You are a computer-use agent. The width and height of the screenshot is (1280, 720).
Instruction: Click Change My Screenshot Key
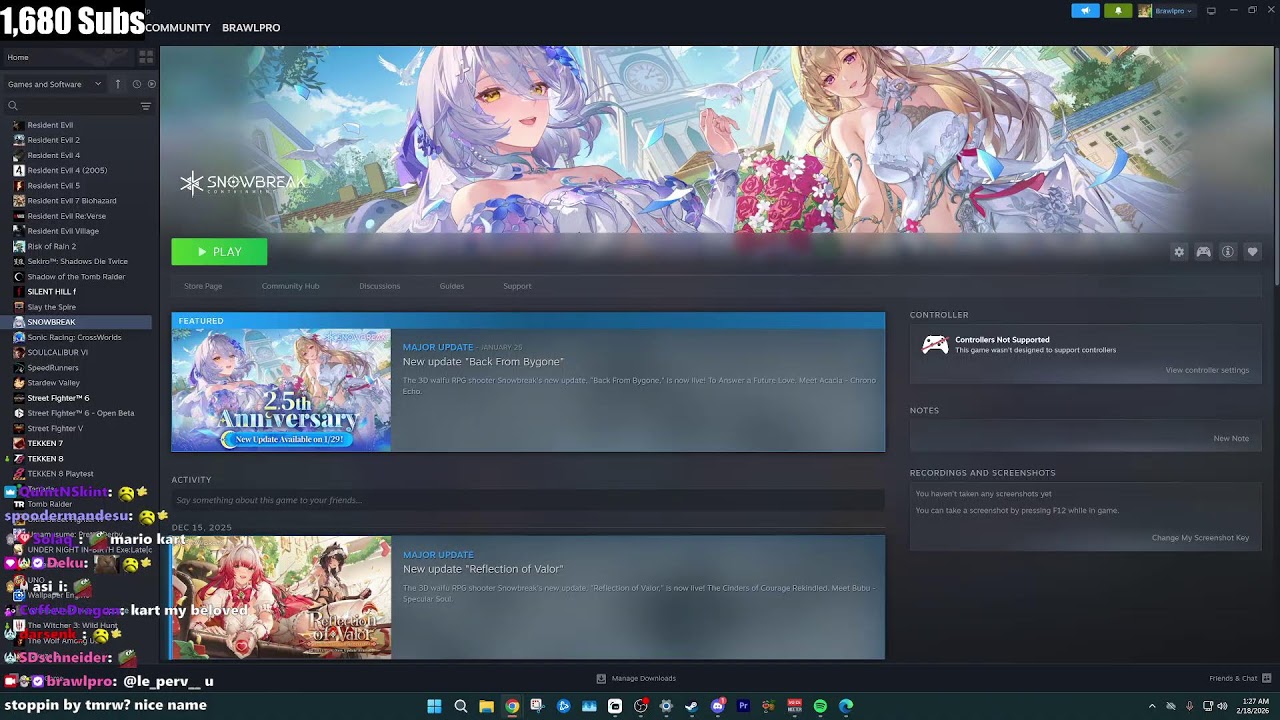[x=1200, y=538]
